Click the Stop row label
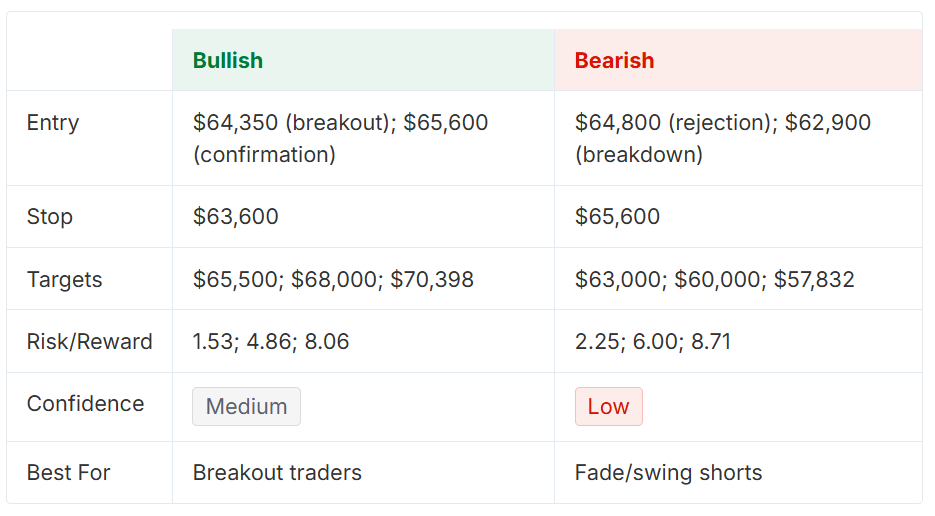 point(49,217)
